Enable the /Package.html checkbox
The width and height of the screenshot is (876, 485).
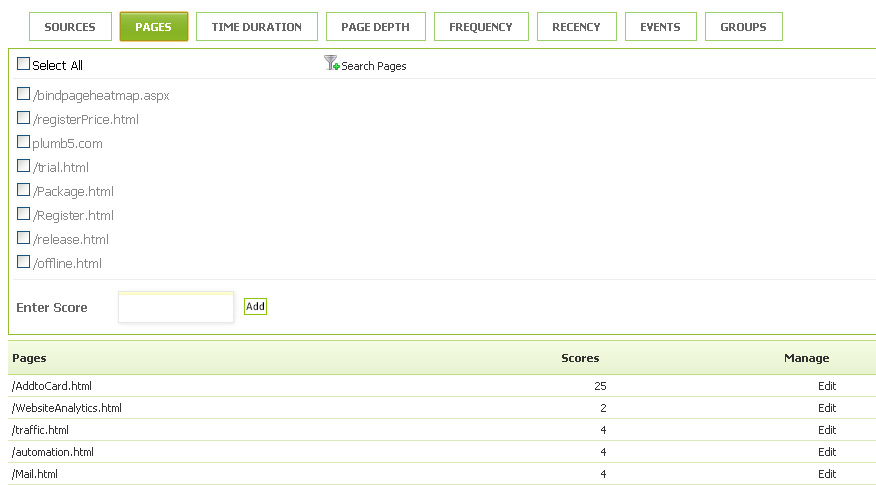[23, 190]
